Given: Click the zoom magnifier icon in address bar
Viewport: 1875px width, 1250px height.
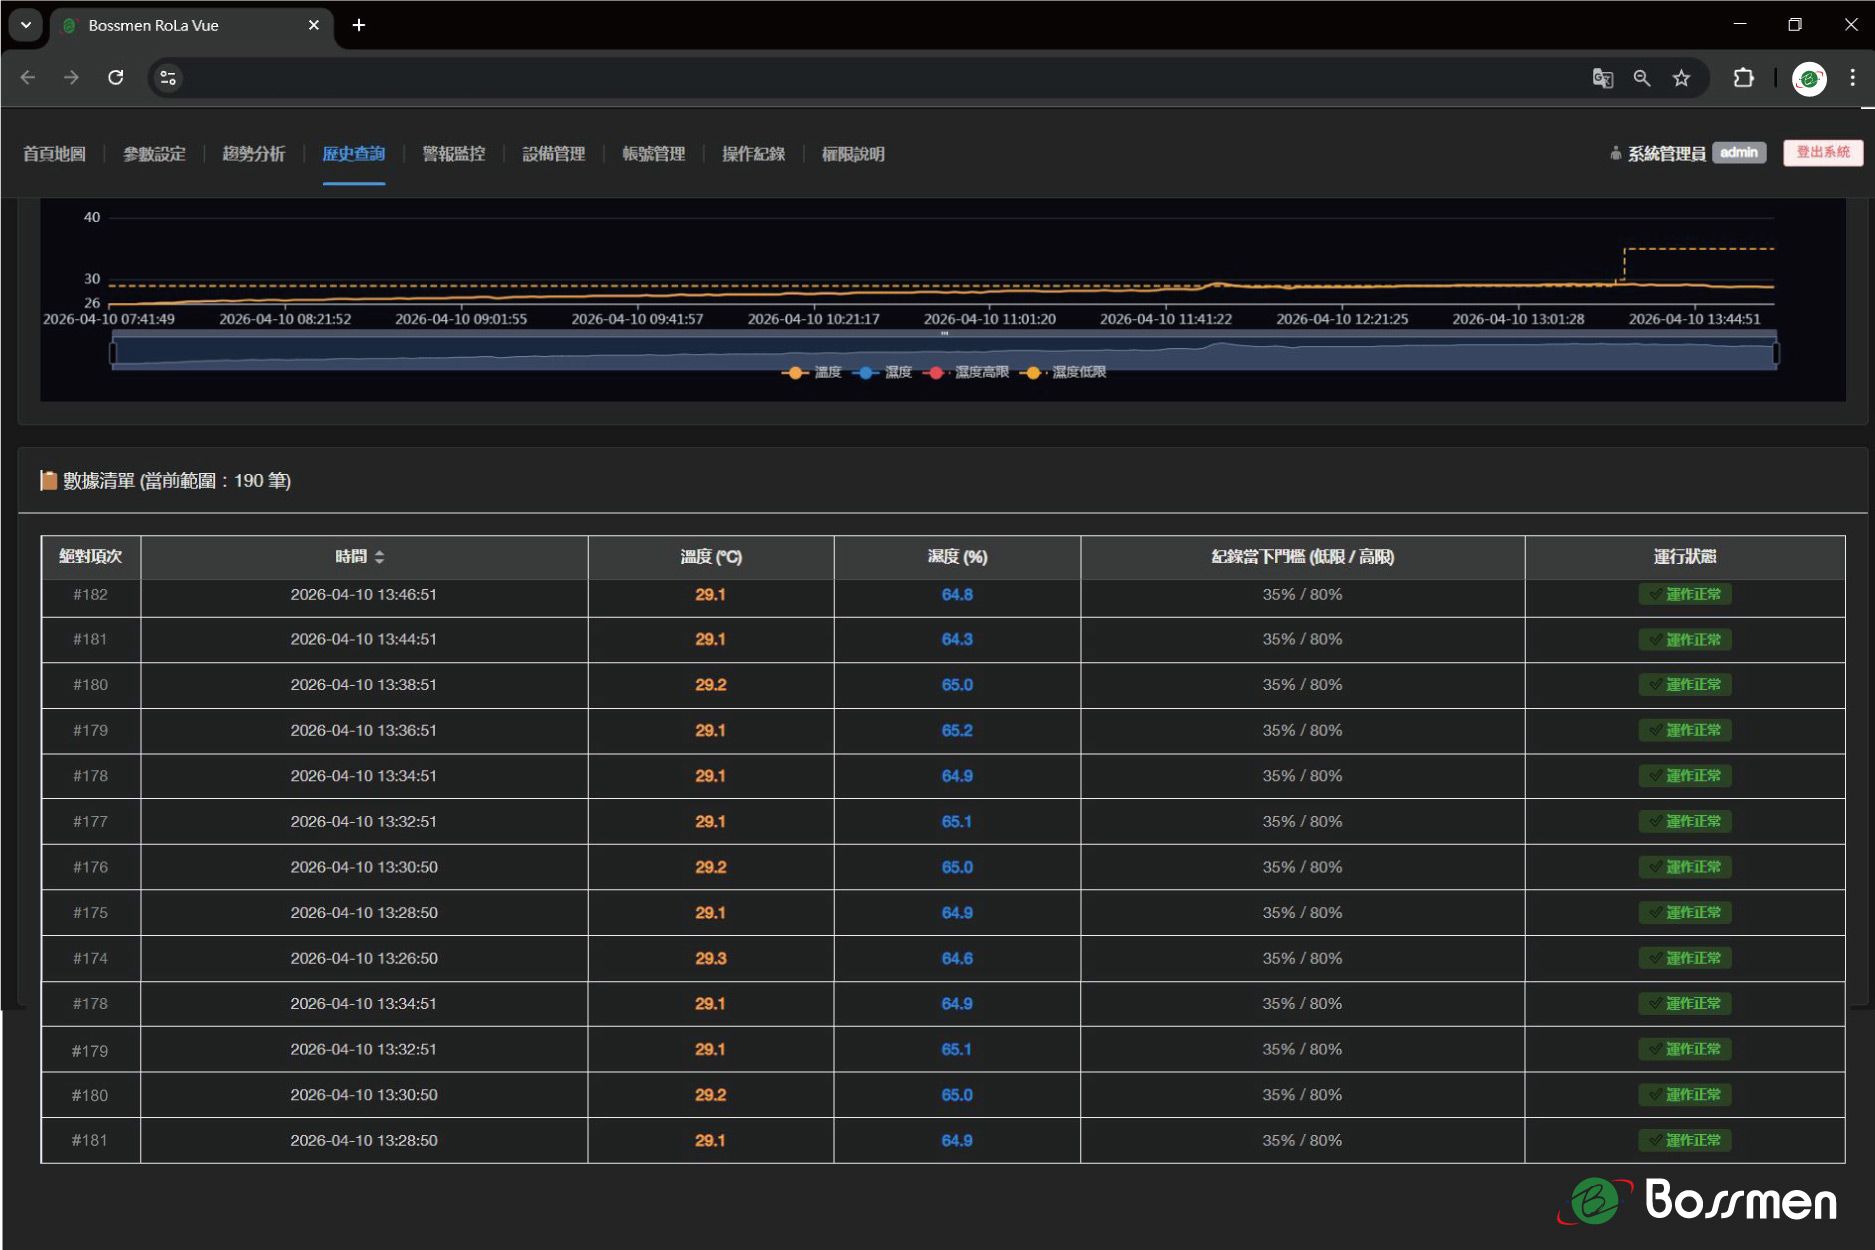Looking at the screenshot, I should tap(1642, 78).
